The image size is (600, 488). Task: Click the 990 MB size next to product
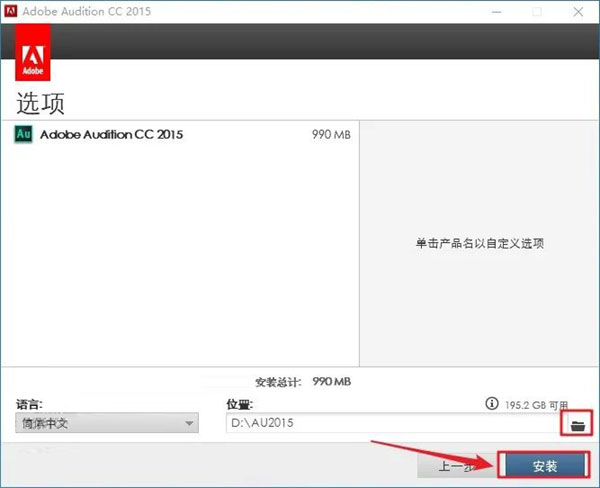(x=331, y=135)
